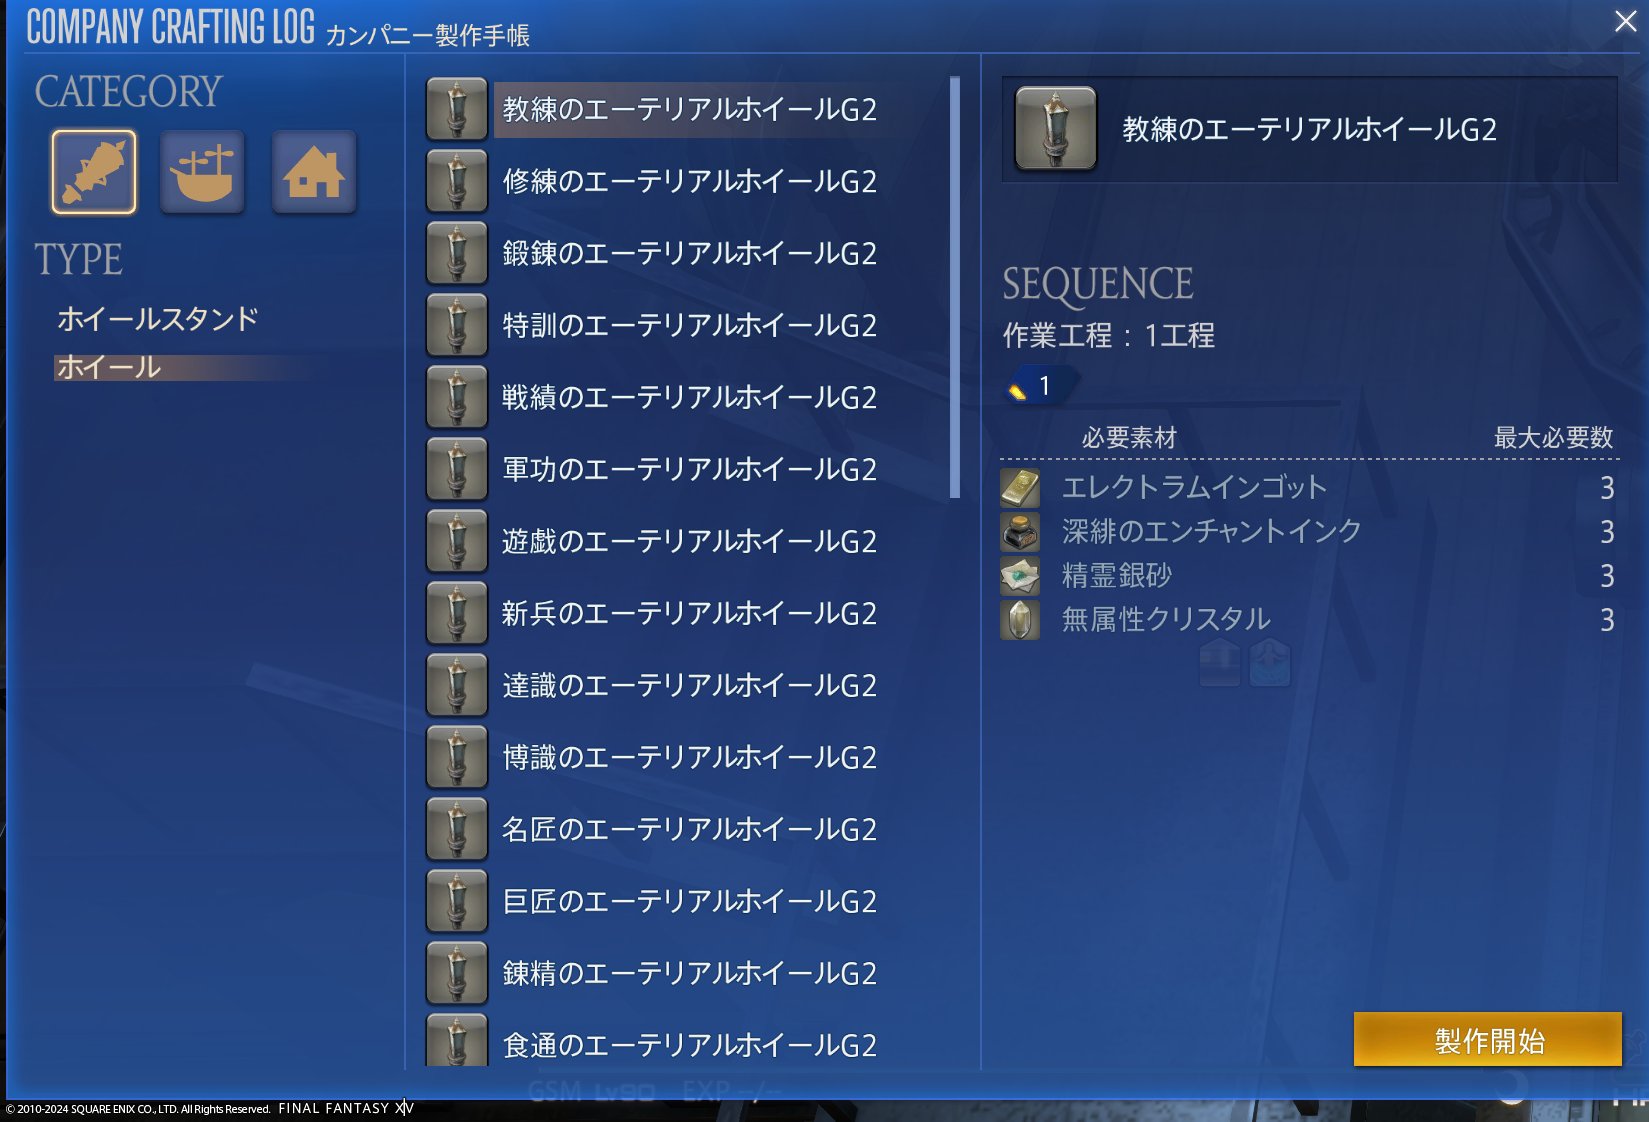Click the 最大必要数 column header
Viewport: 1649px width, 1122px height.
1553,437
